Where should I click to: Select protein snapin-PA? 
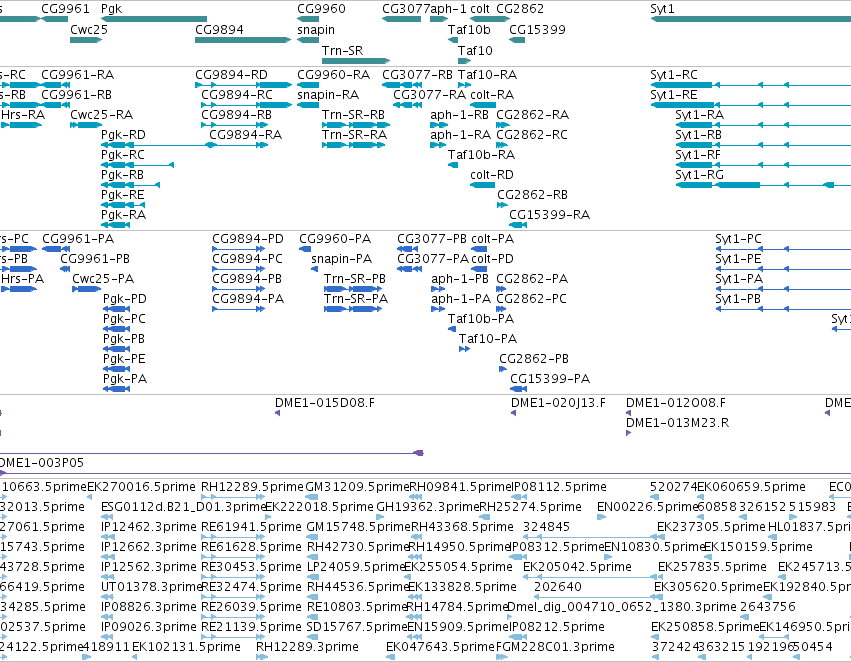tap(341, 259)
